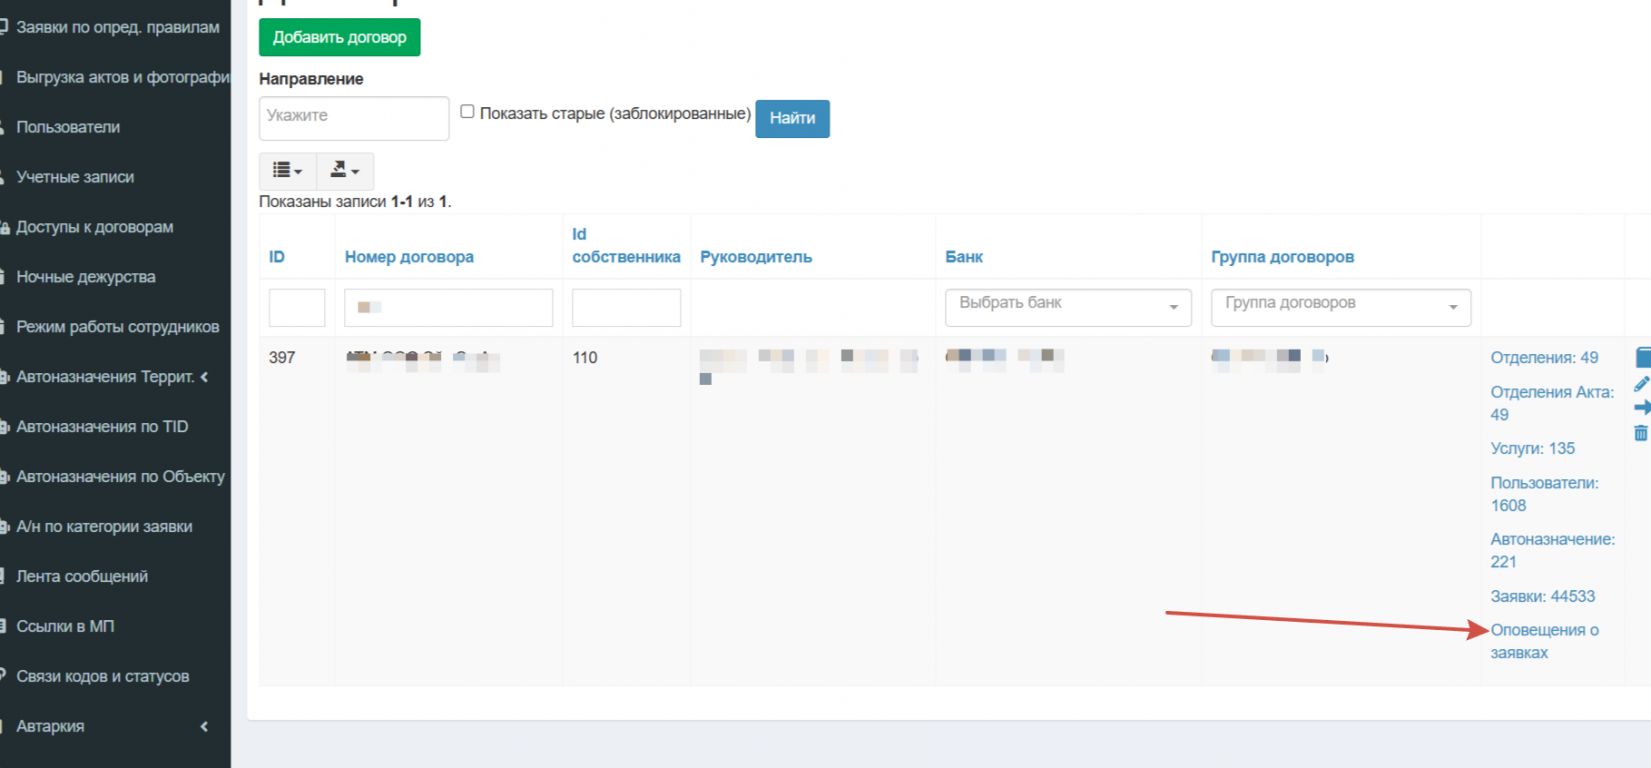The height and width of the screenshot is (768, 1651).
Task: Open the list columns toolbar button
Action: tap(288, 171)
